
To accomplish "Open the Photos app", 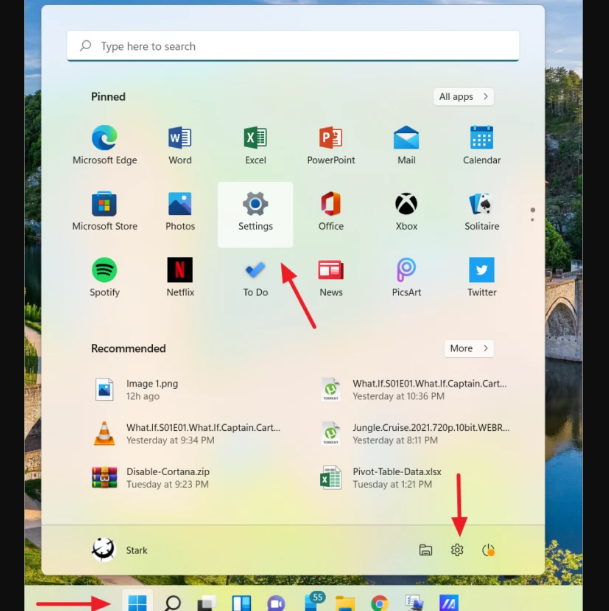I will 180,211.
